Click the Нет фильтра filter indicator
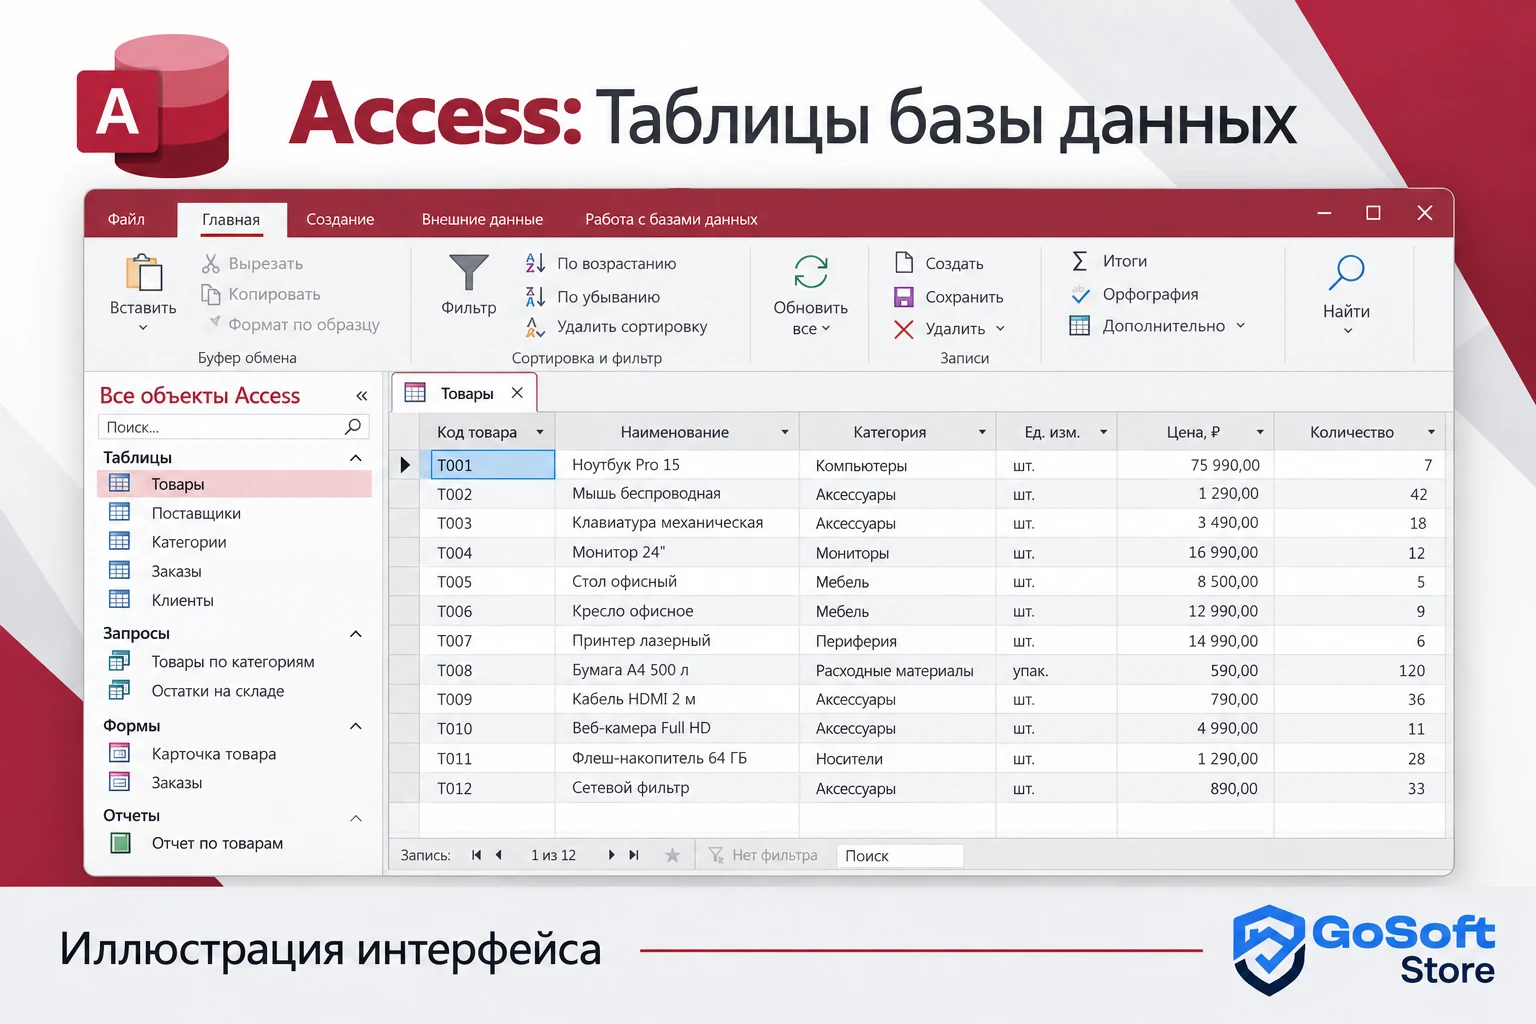The height and width of the screenshot is (1024, 1536). coord(764,855)
